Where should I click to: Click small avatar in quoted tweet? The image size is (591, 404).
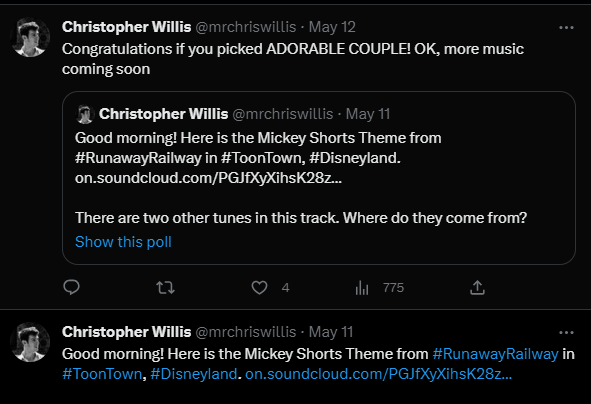[x=85, y=114]
